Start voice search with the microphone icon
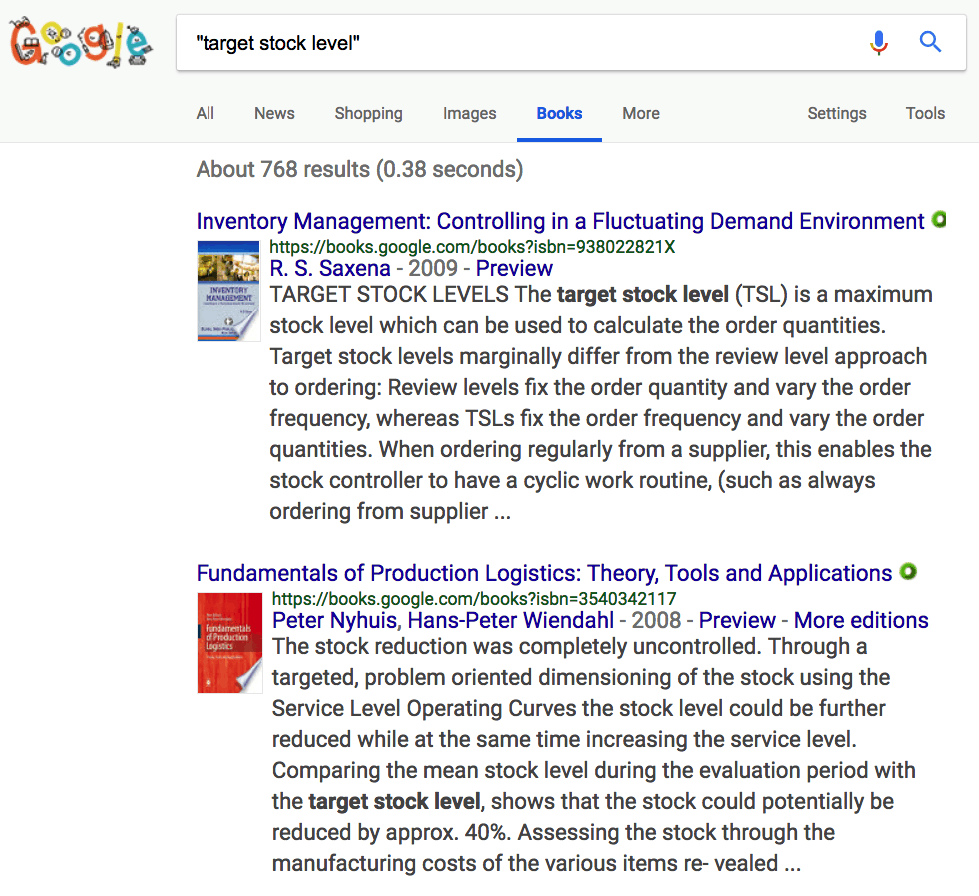This screenshot has width=979, height=896. 878,42
